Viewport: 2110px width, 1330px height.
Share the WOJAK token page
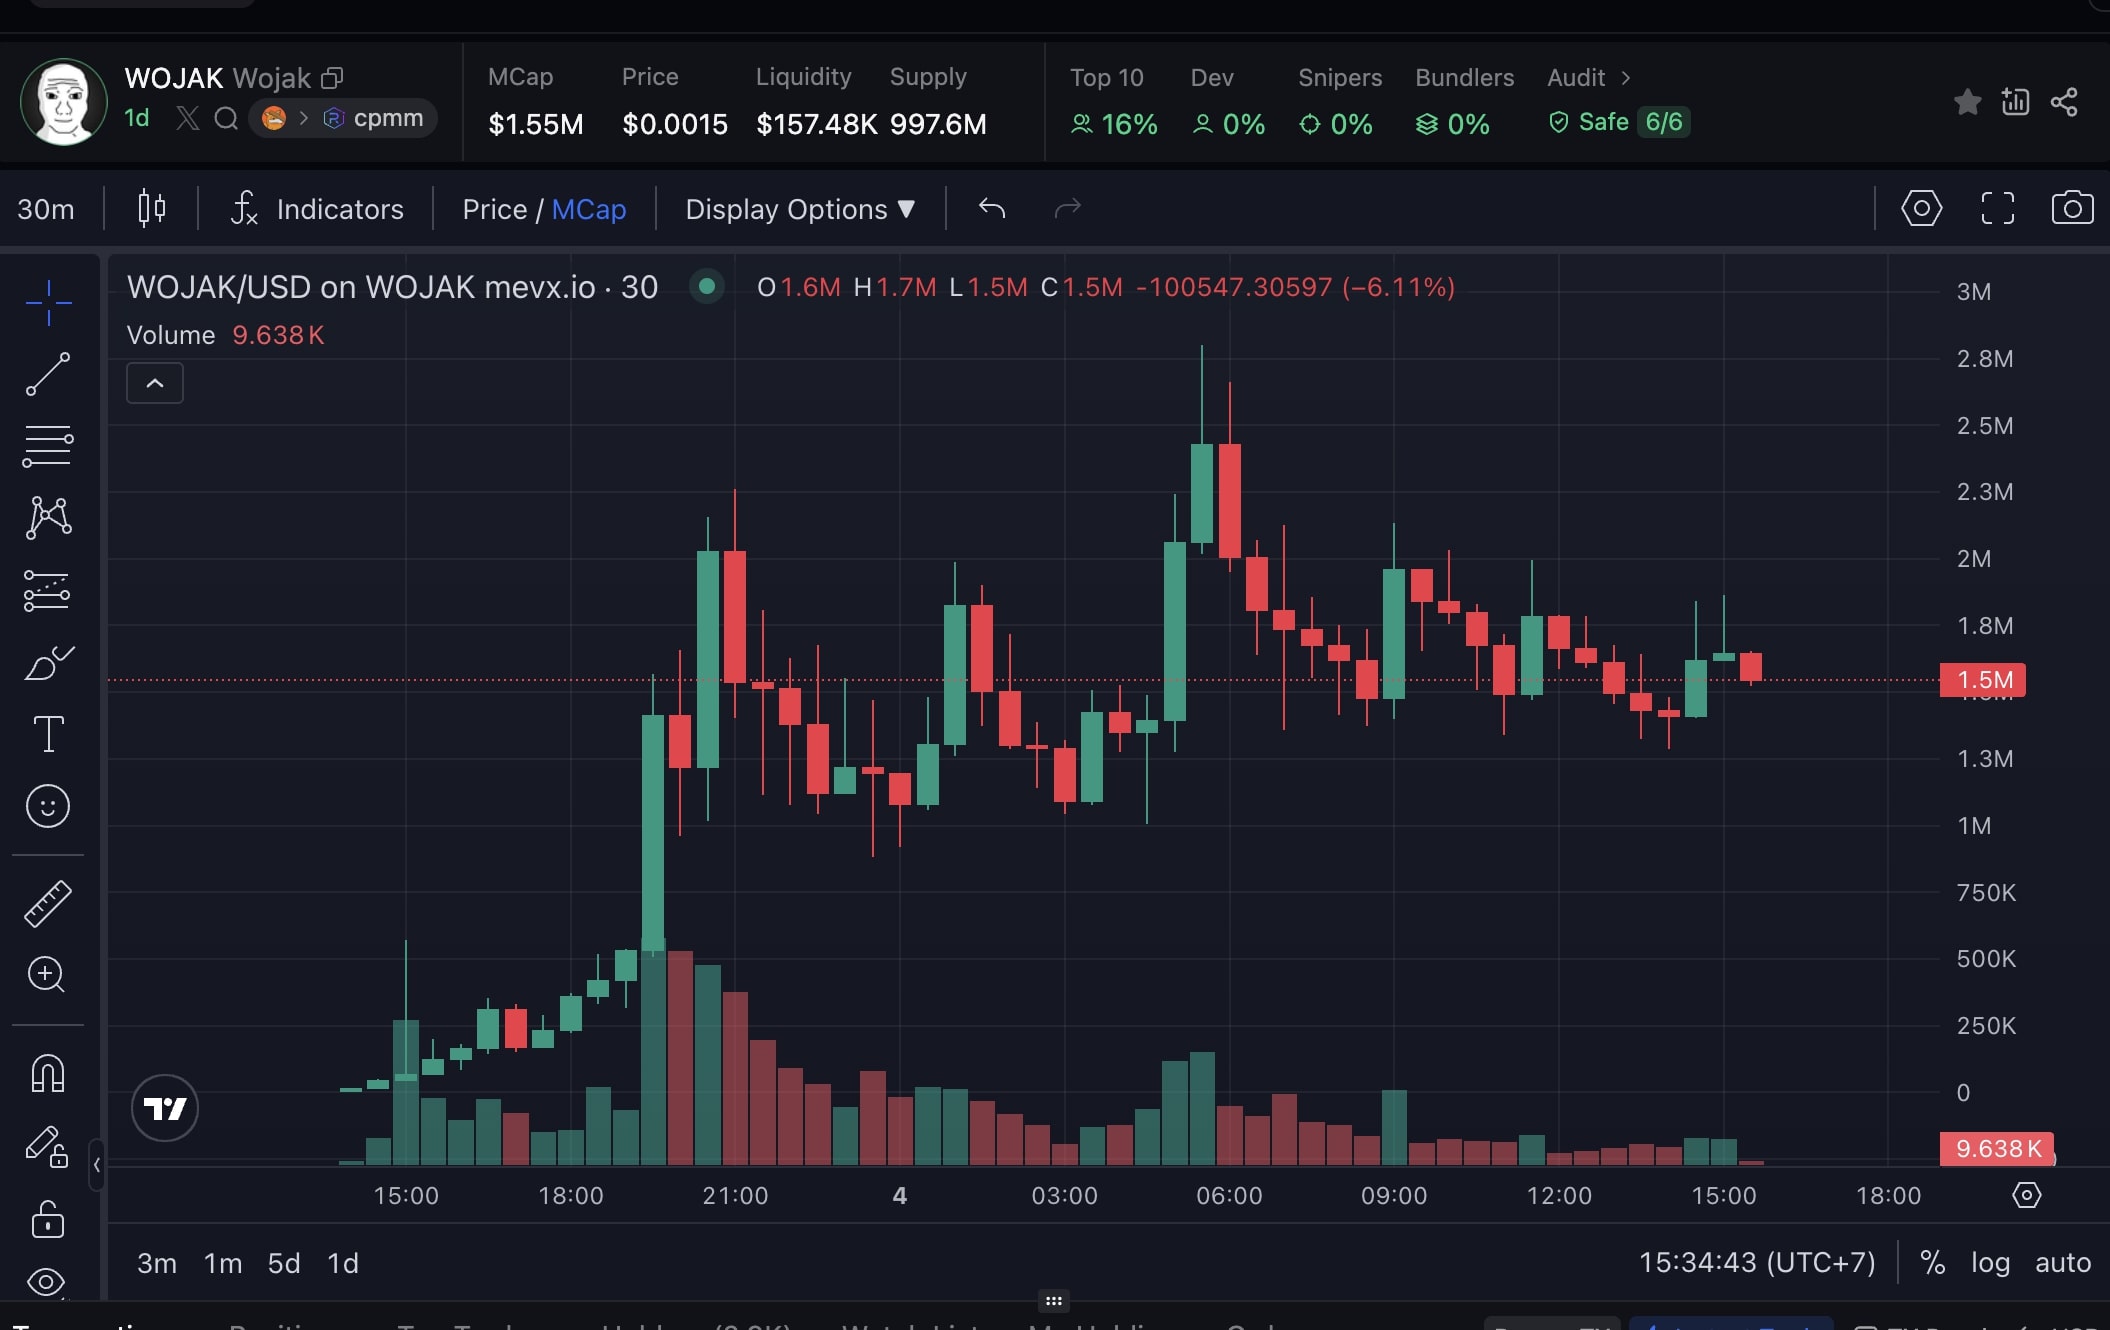(2064, 101)
